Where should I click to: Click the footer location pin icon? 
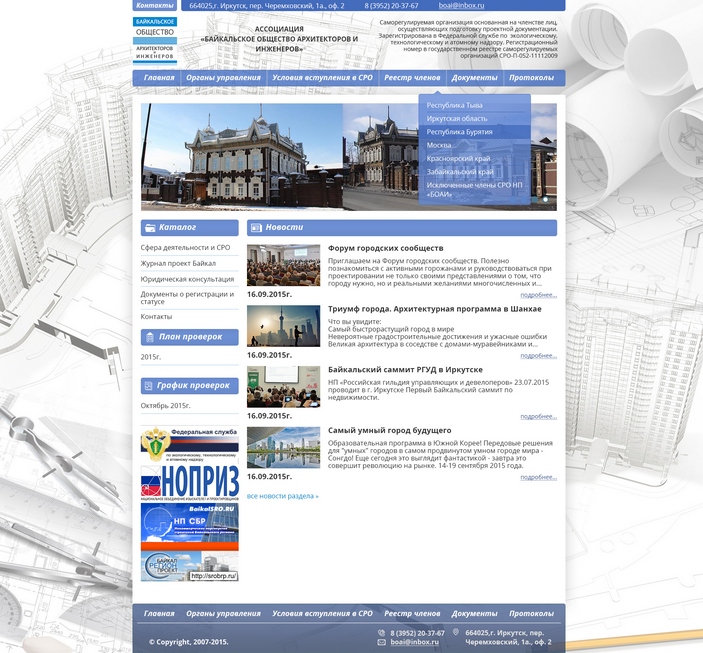[x=456, y=632]
